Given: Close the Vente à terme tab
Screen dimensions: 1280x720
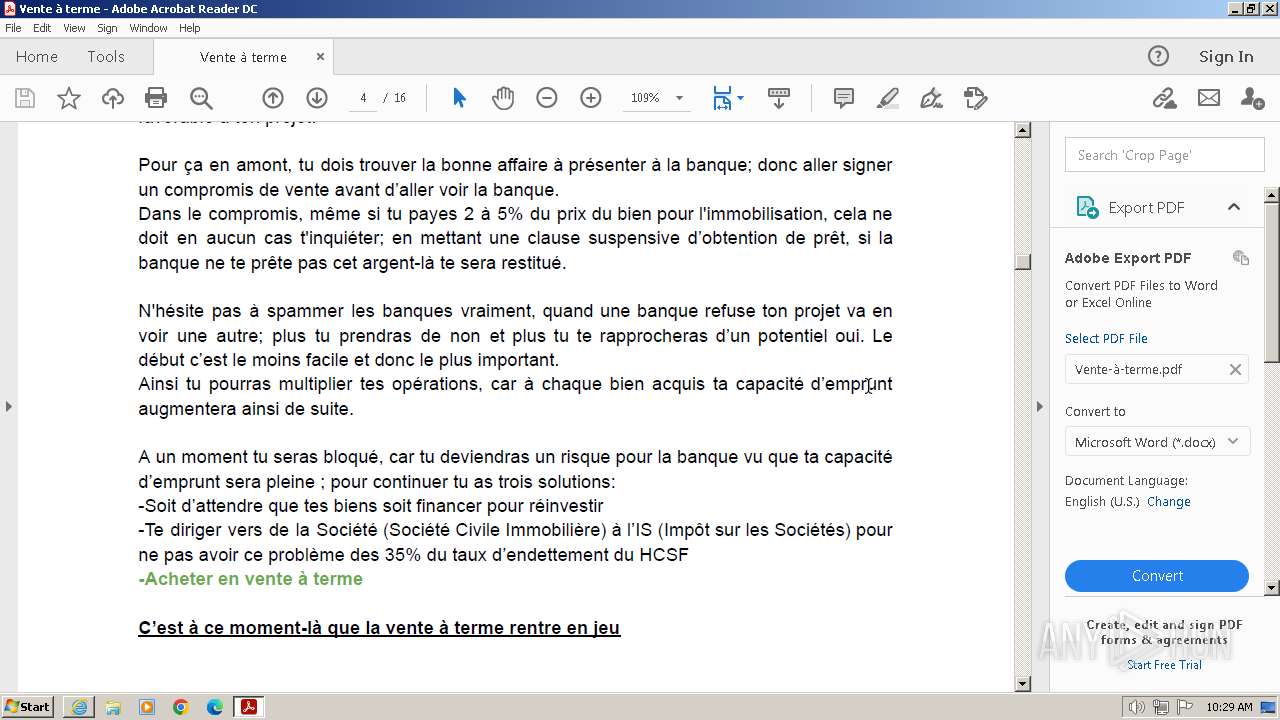Looking at the screenshot, I should (320, 57).
